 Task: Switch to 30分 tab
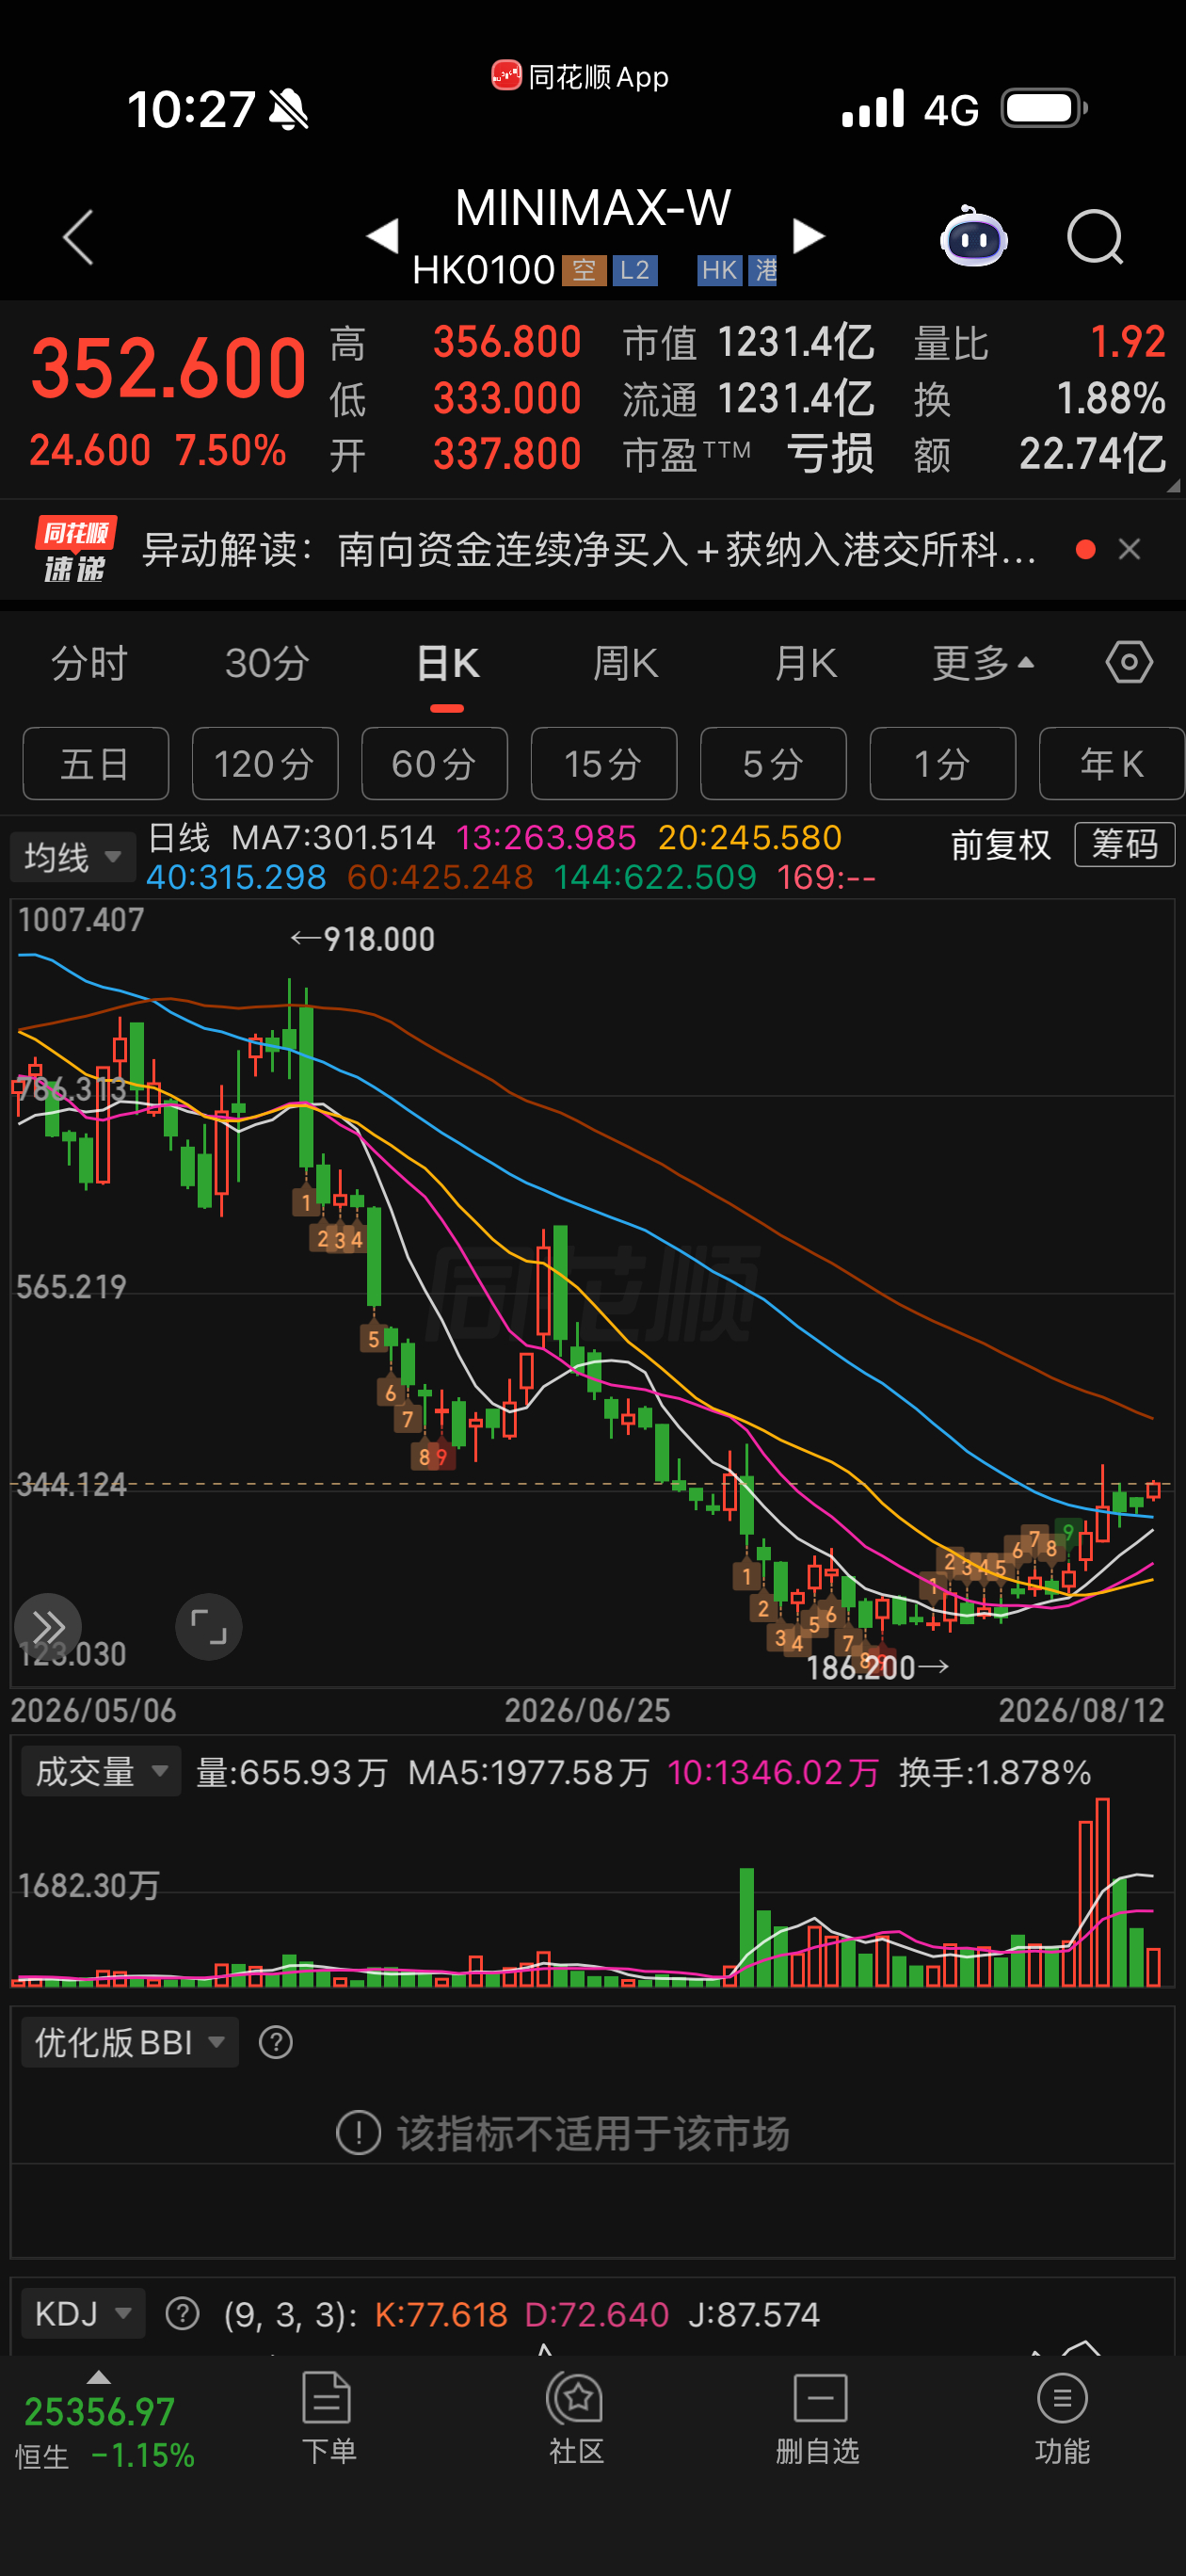(x=267, y=663)
